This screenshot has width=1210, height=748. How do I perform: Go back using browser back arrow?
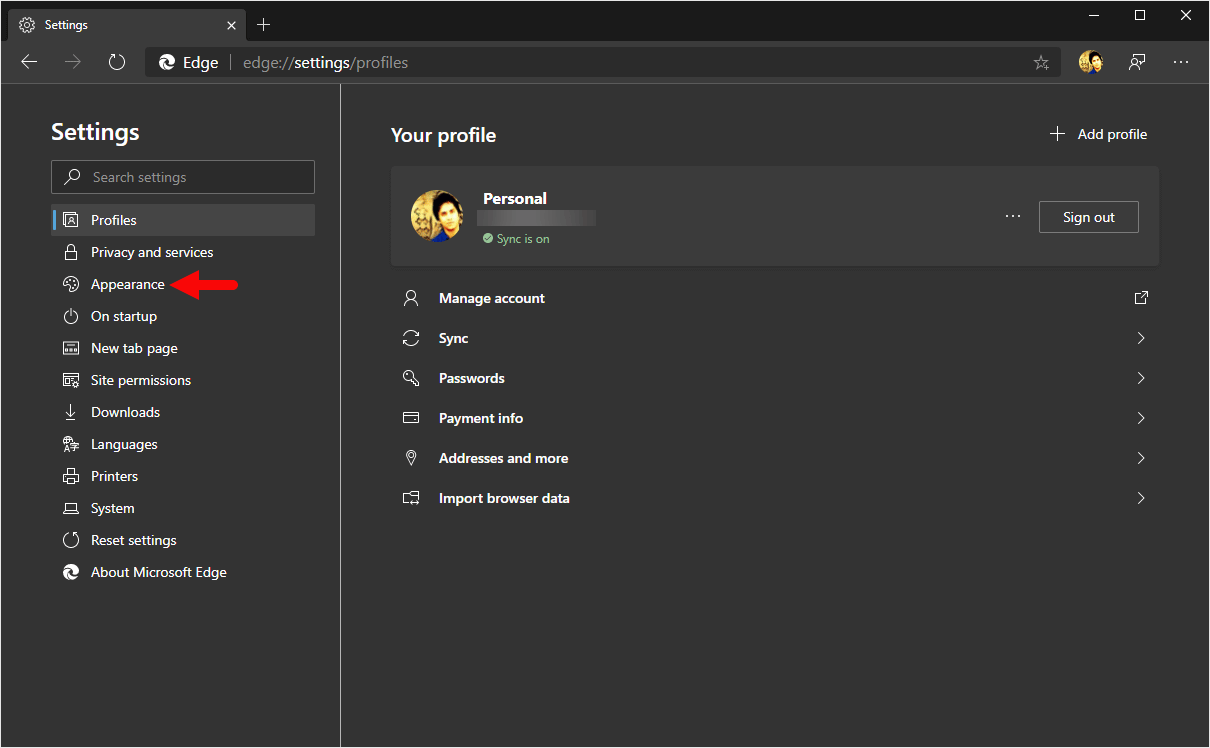pyautogui.click(x=29, y=62)
